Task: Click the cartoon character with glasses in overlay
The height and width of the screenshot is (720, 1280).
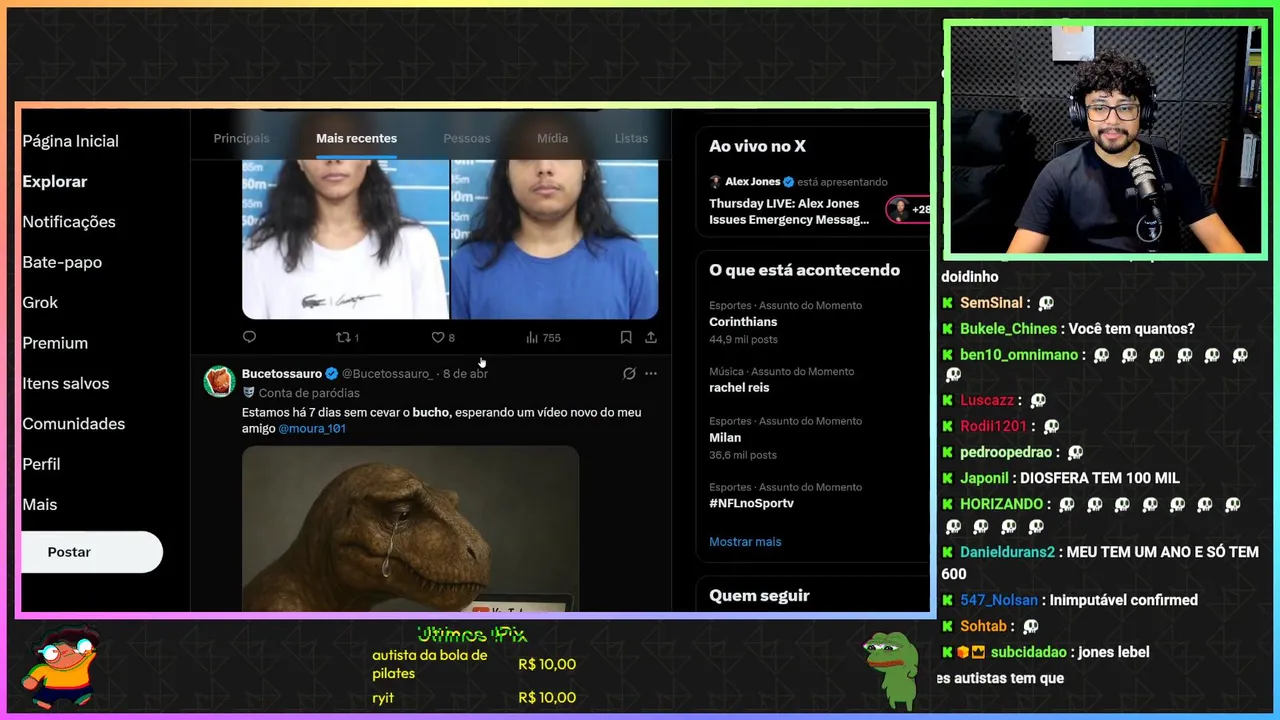Action: pos(60,668)
